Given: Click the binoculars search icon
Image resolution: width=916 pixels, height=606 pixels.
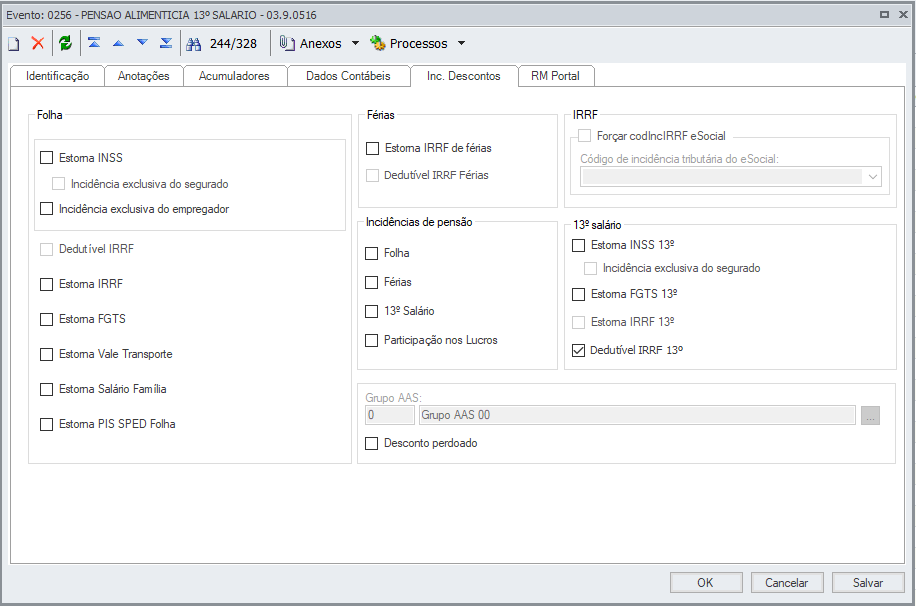Looking at the screenshot, I should click(x=193, y=44).
